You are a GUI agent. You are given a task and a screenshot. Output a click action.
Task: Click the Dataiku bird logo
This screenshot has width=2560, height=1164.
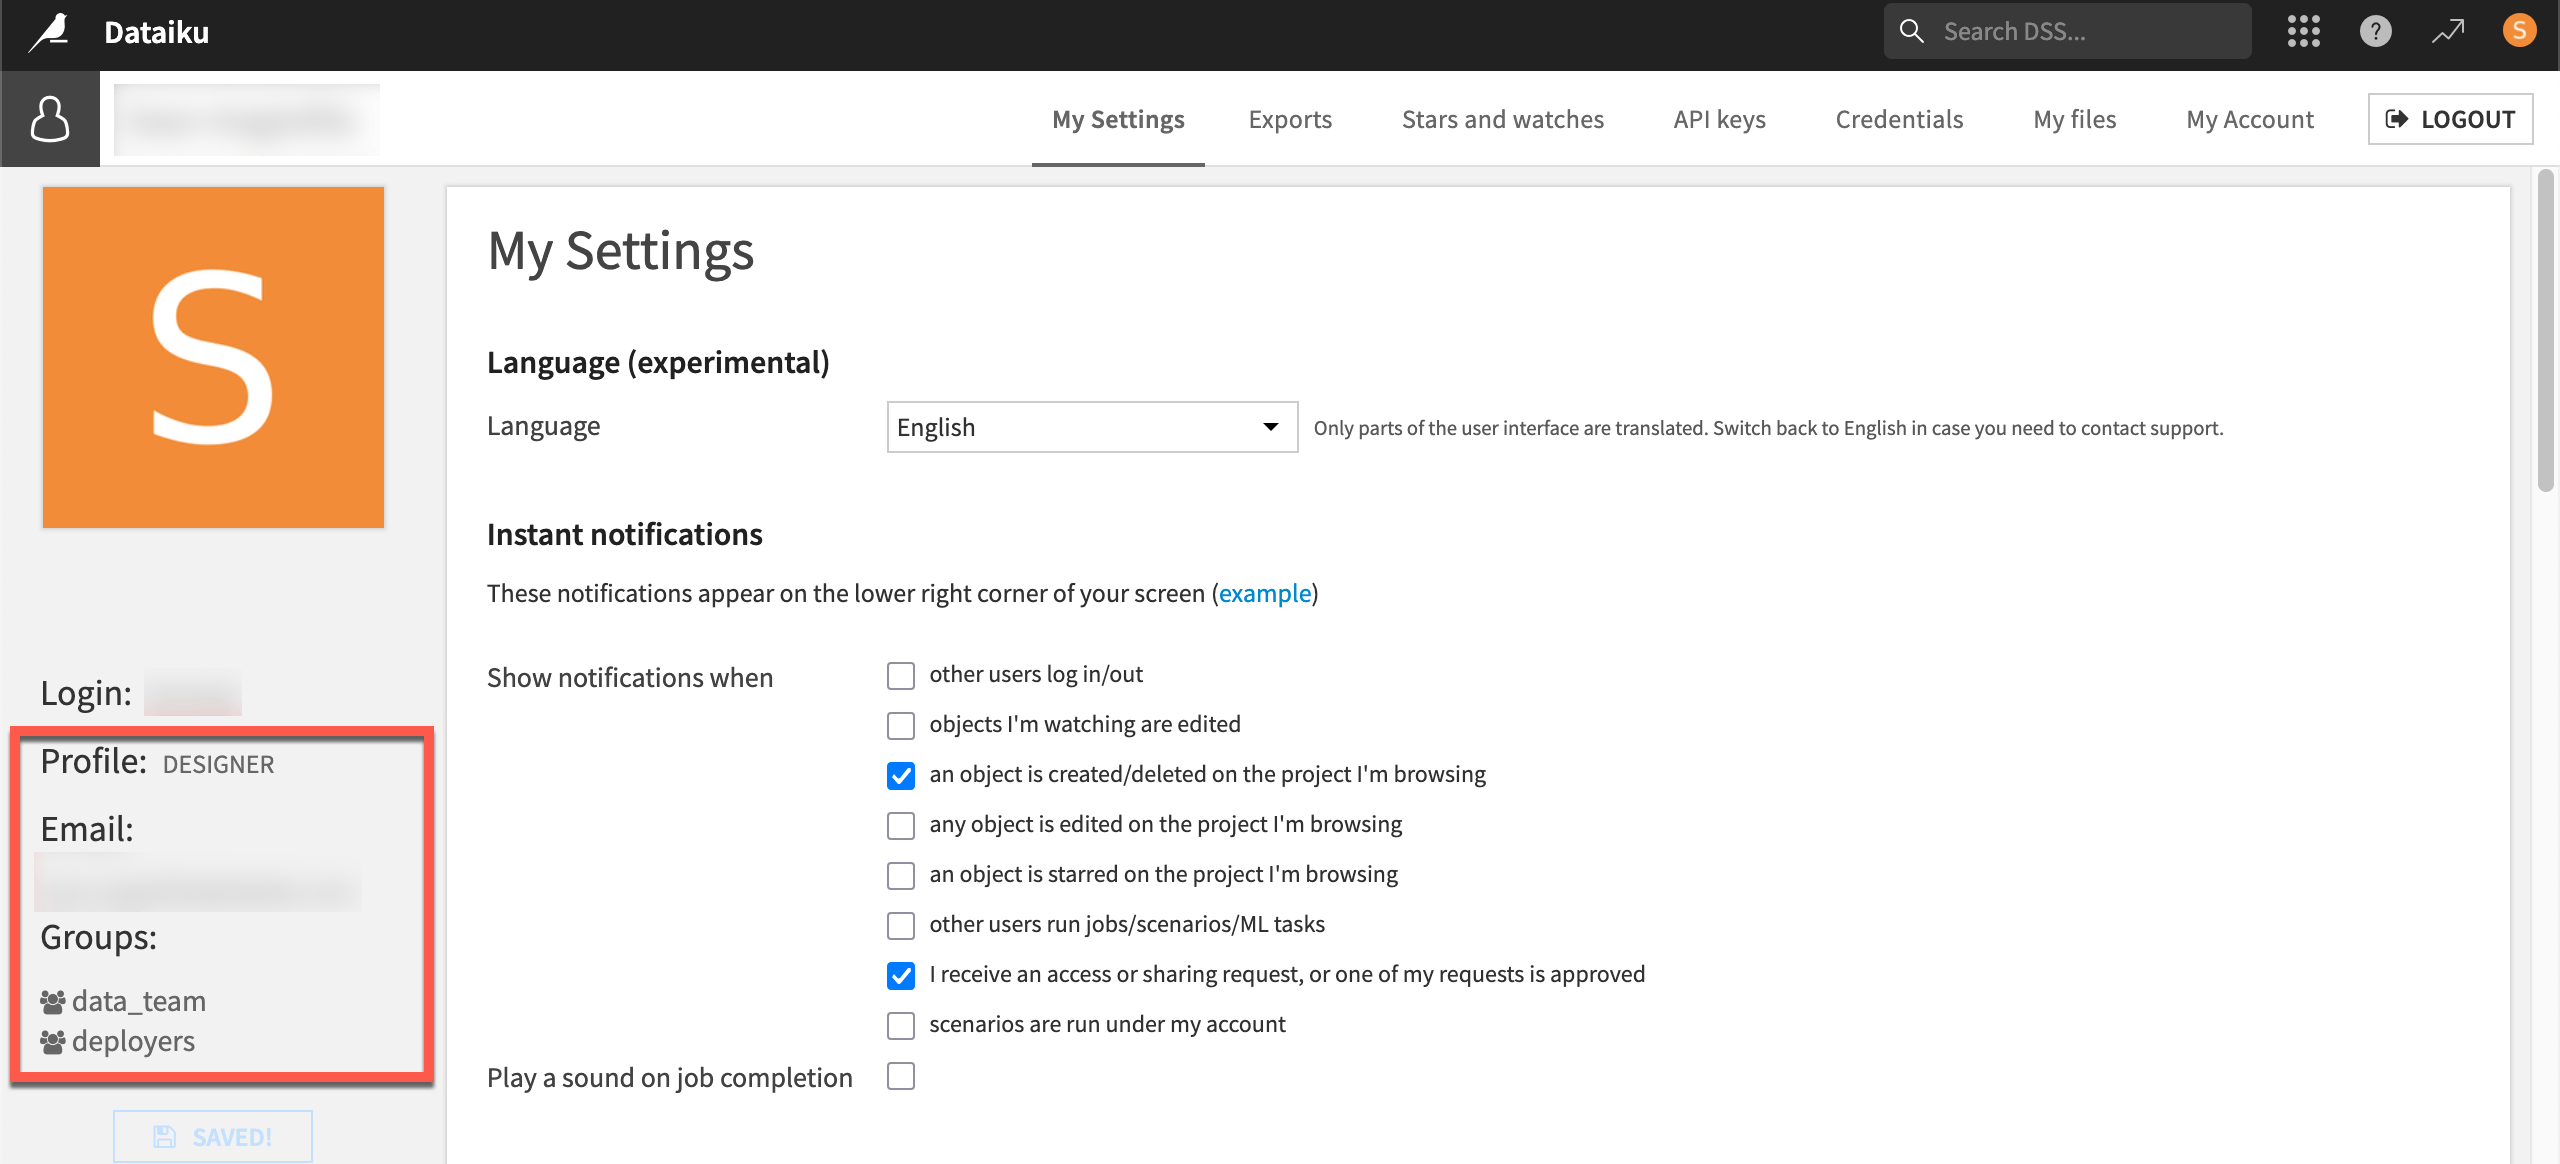pos(49,32)
